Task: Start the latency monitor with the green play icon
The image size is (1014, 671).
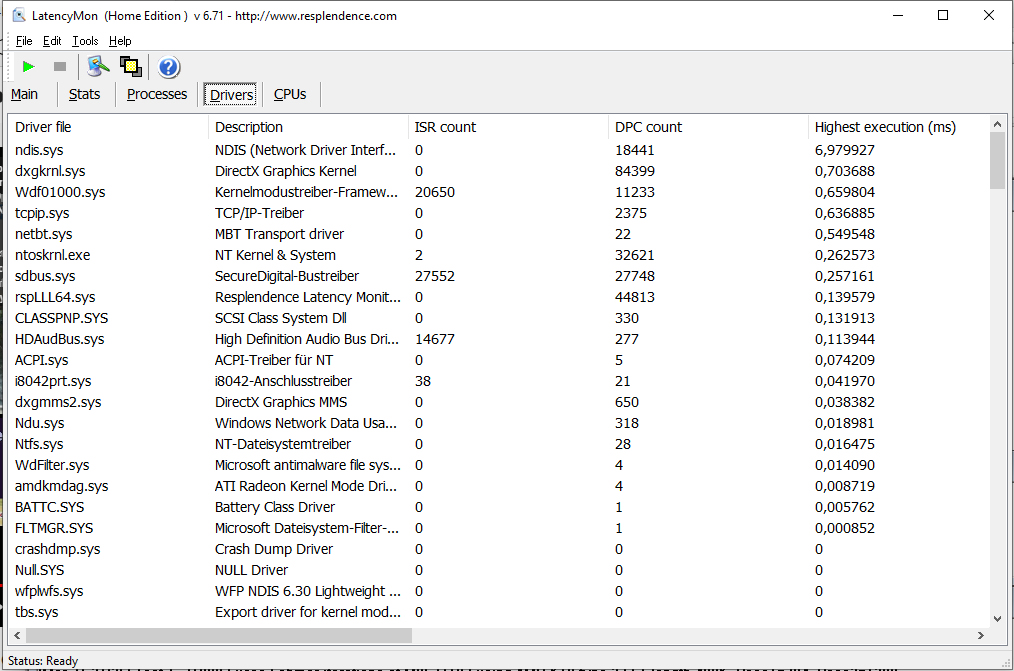Action: [x=28, y=67]
